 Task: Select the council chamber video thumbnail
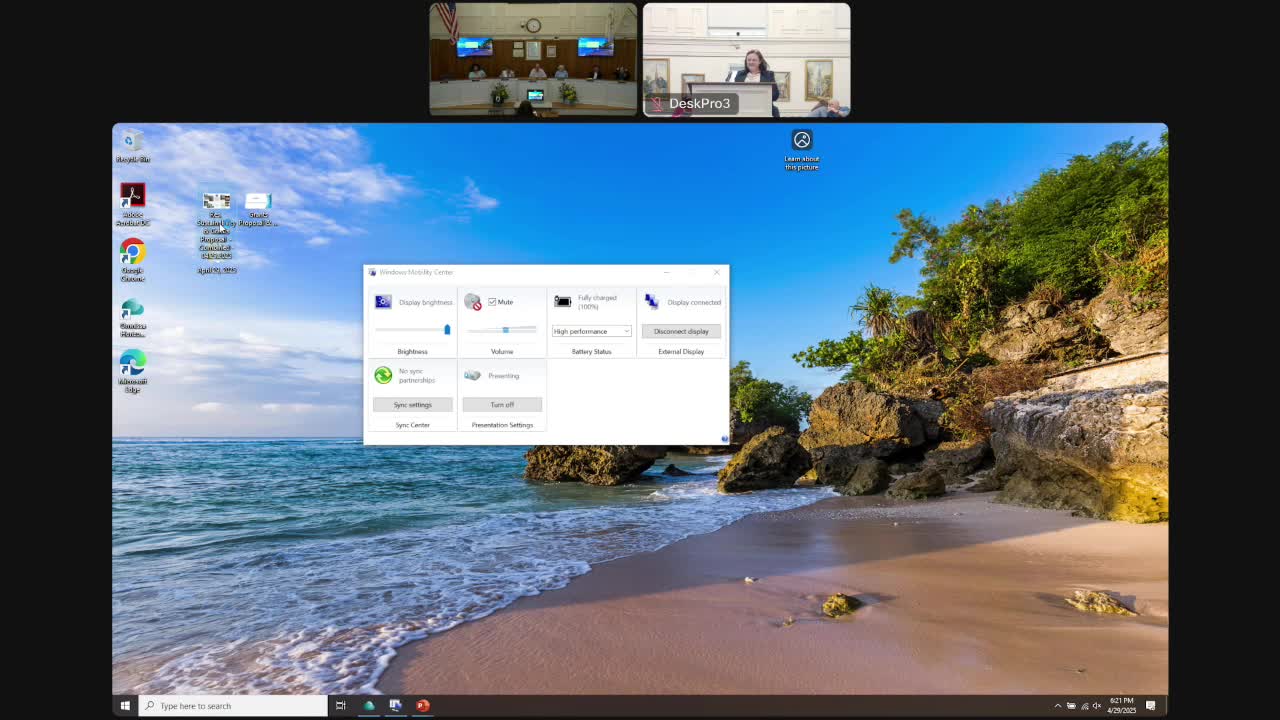coord(533,59)
